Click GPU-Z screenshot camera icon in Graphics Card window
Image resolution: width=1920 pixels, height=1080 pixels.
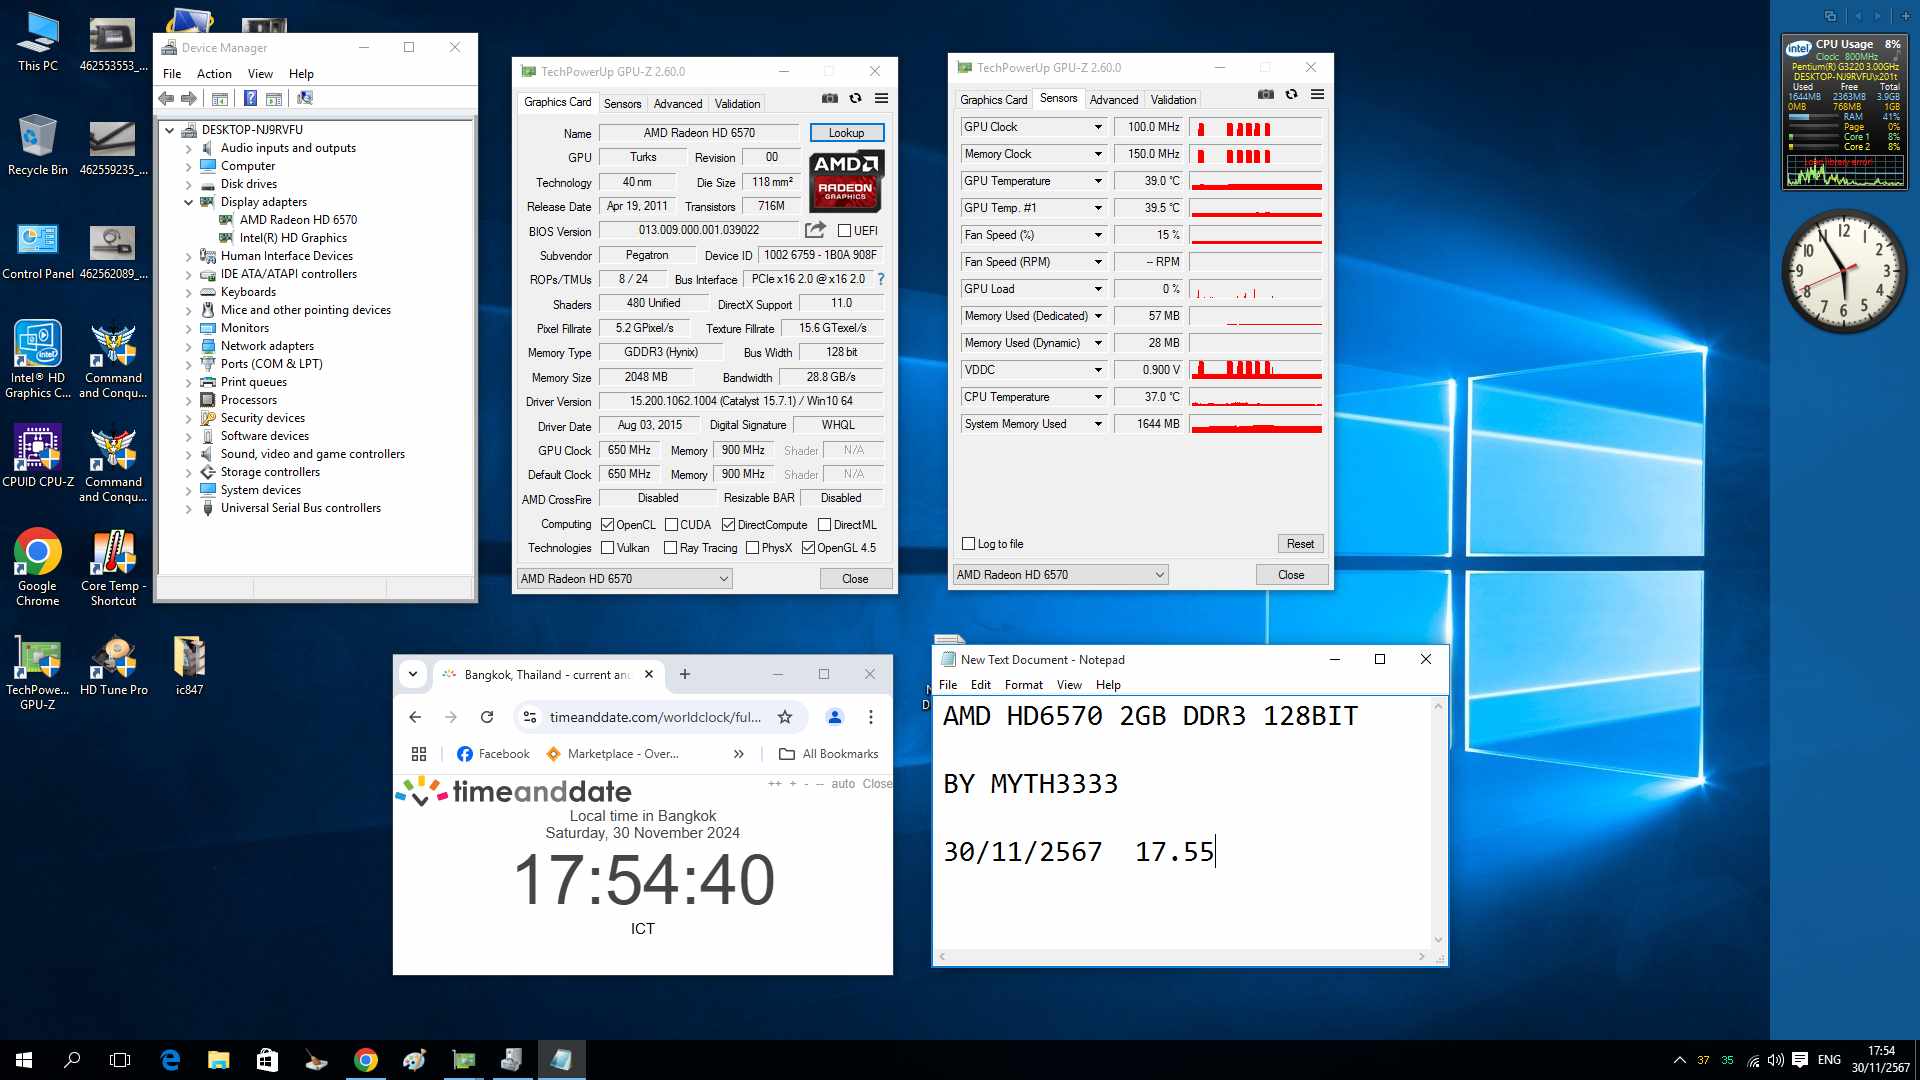click(x=829, y=98)
